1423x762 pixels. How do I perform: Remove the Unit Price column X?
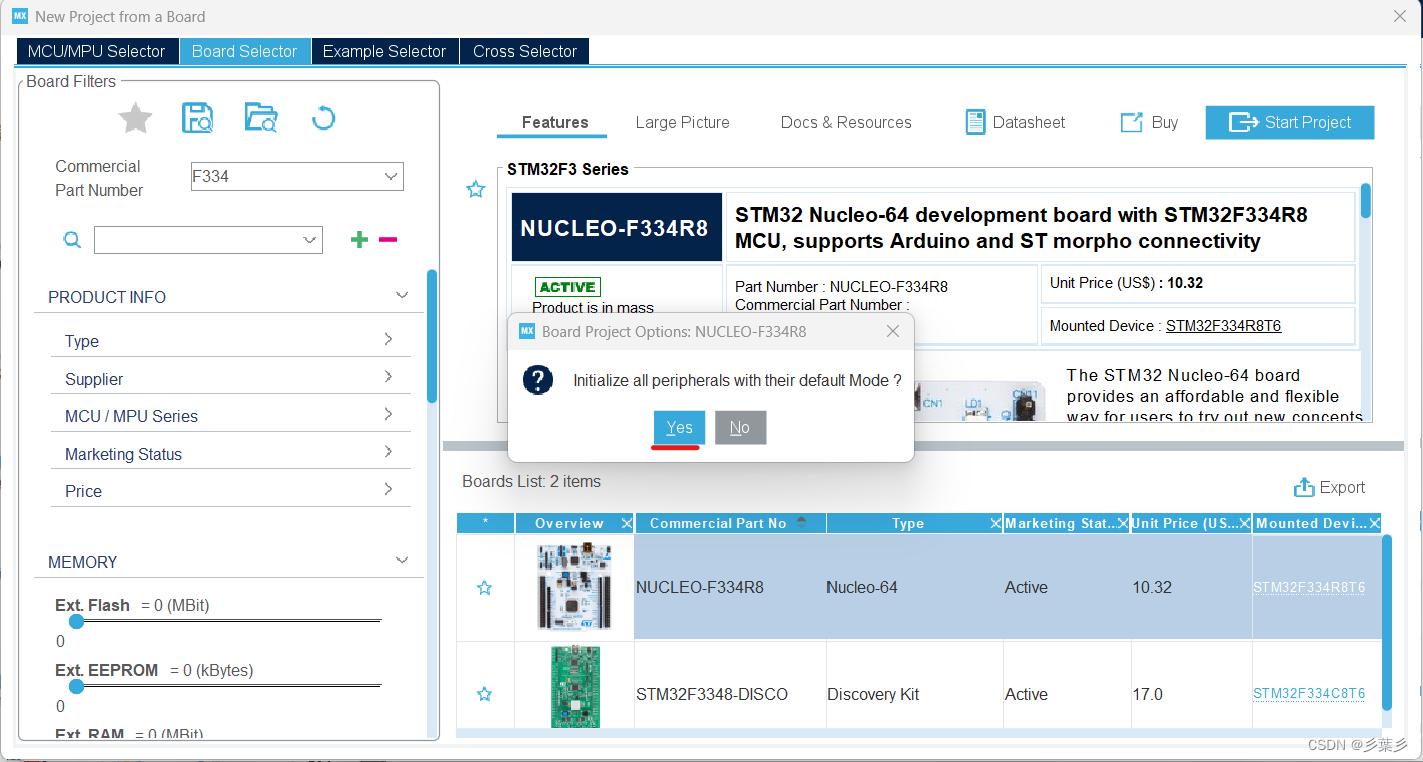[x=1245, y=523]
